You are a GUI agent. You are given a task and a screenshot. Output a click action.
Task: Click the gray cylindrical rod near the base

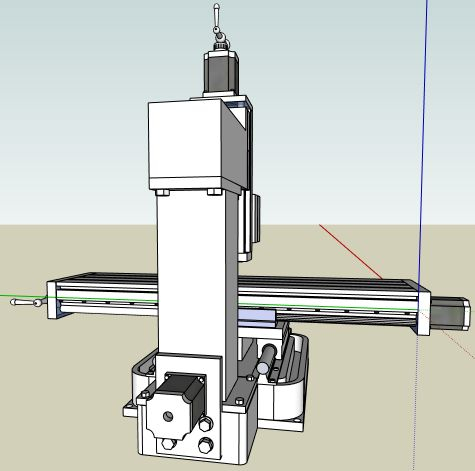click(267, 358)
